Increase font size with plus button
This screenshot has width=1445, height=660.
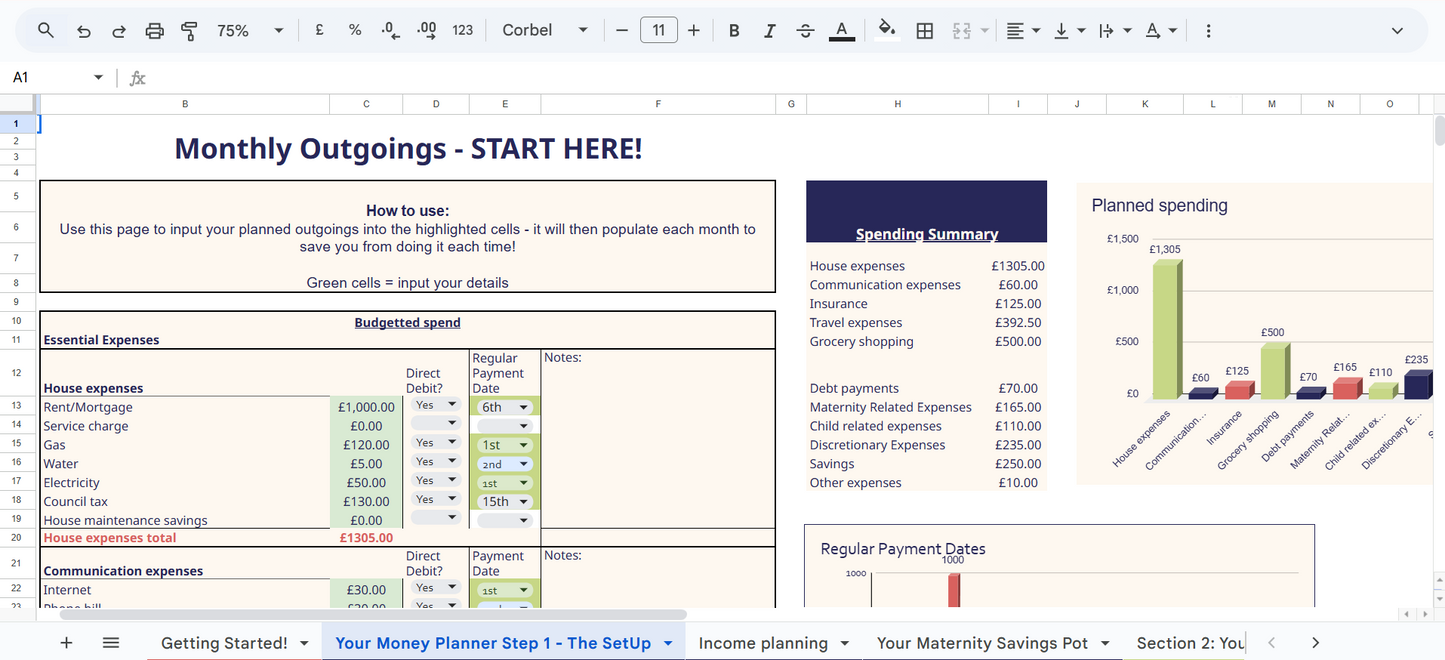(x=694, y=31)
